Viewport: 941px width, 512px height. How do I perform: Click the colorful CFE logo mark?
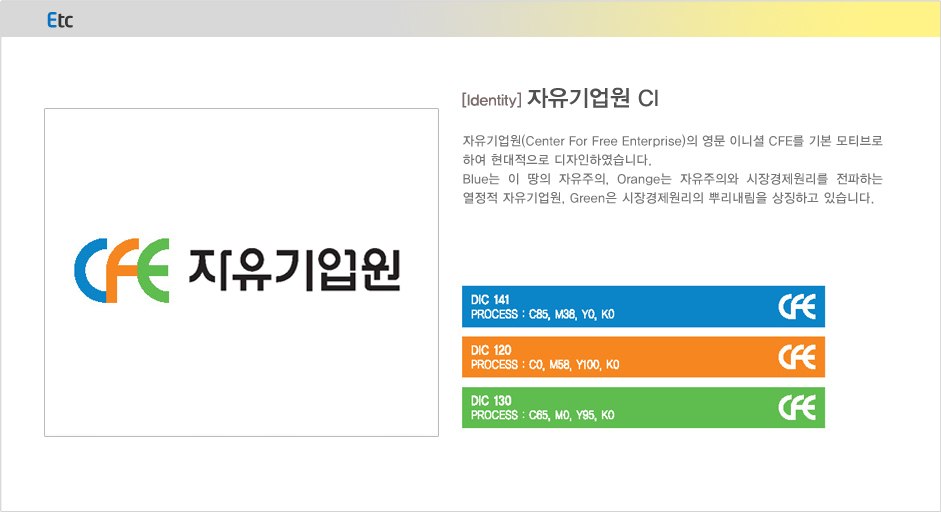click(122, 270)
